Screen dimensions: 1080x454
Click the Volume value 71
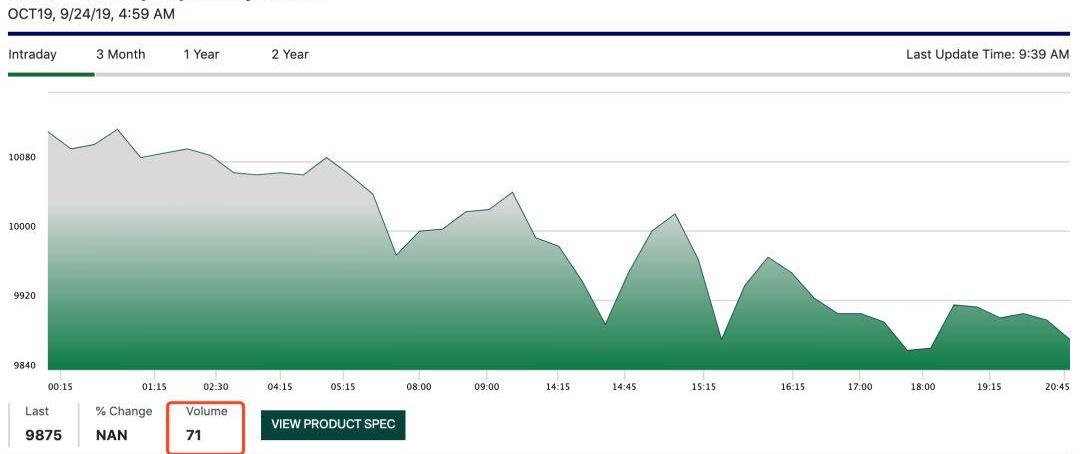point(194,435)
